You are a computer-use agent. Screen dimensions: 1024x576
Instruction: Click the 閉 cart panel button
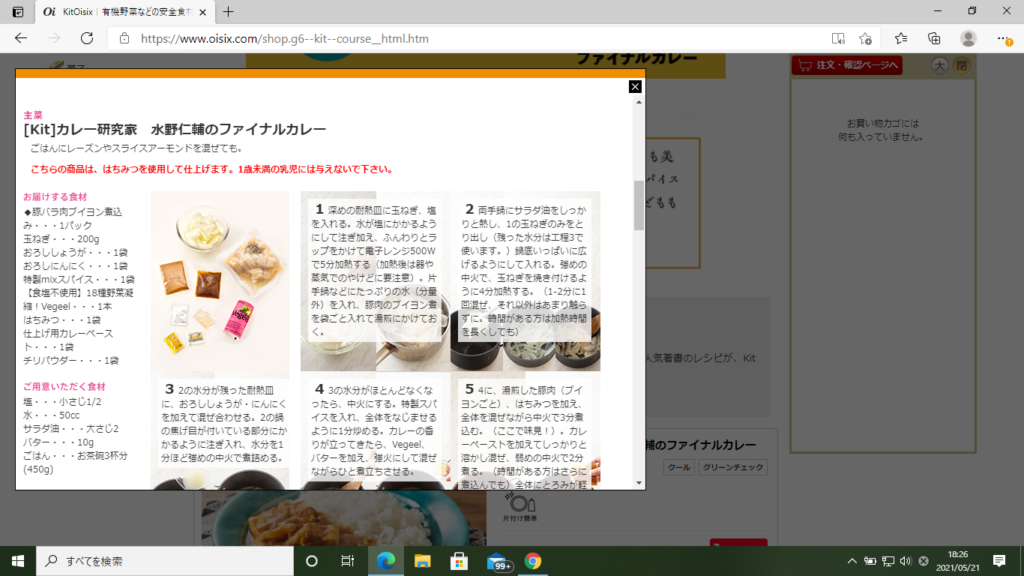tap(961, 65)
